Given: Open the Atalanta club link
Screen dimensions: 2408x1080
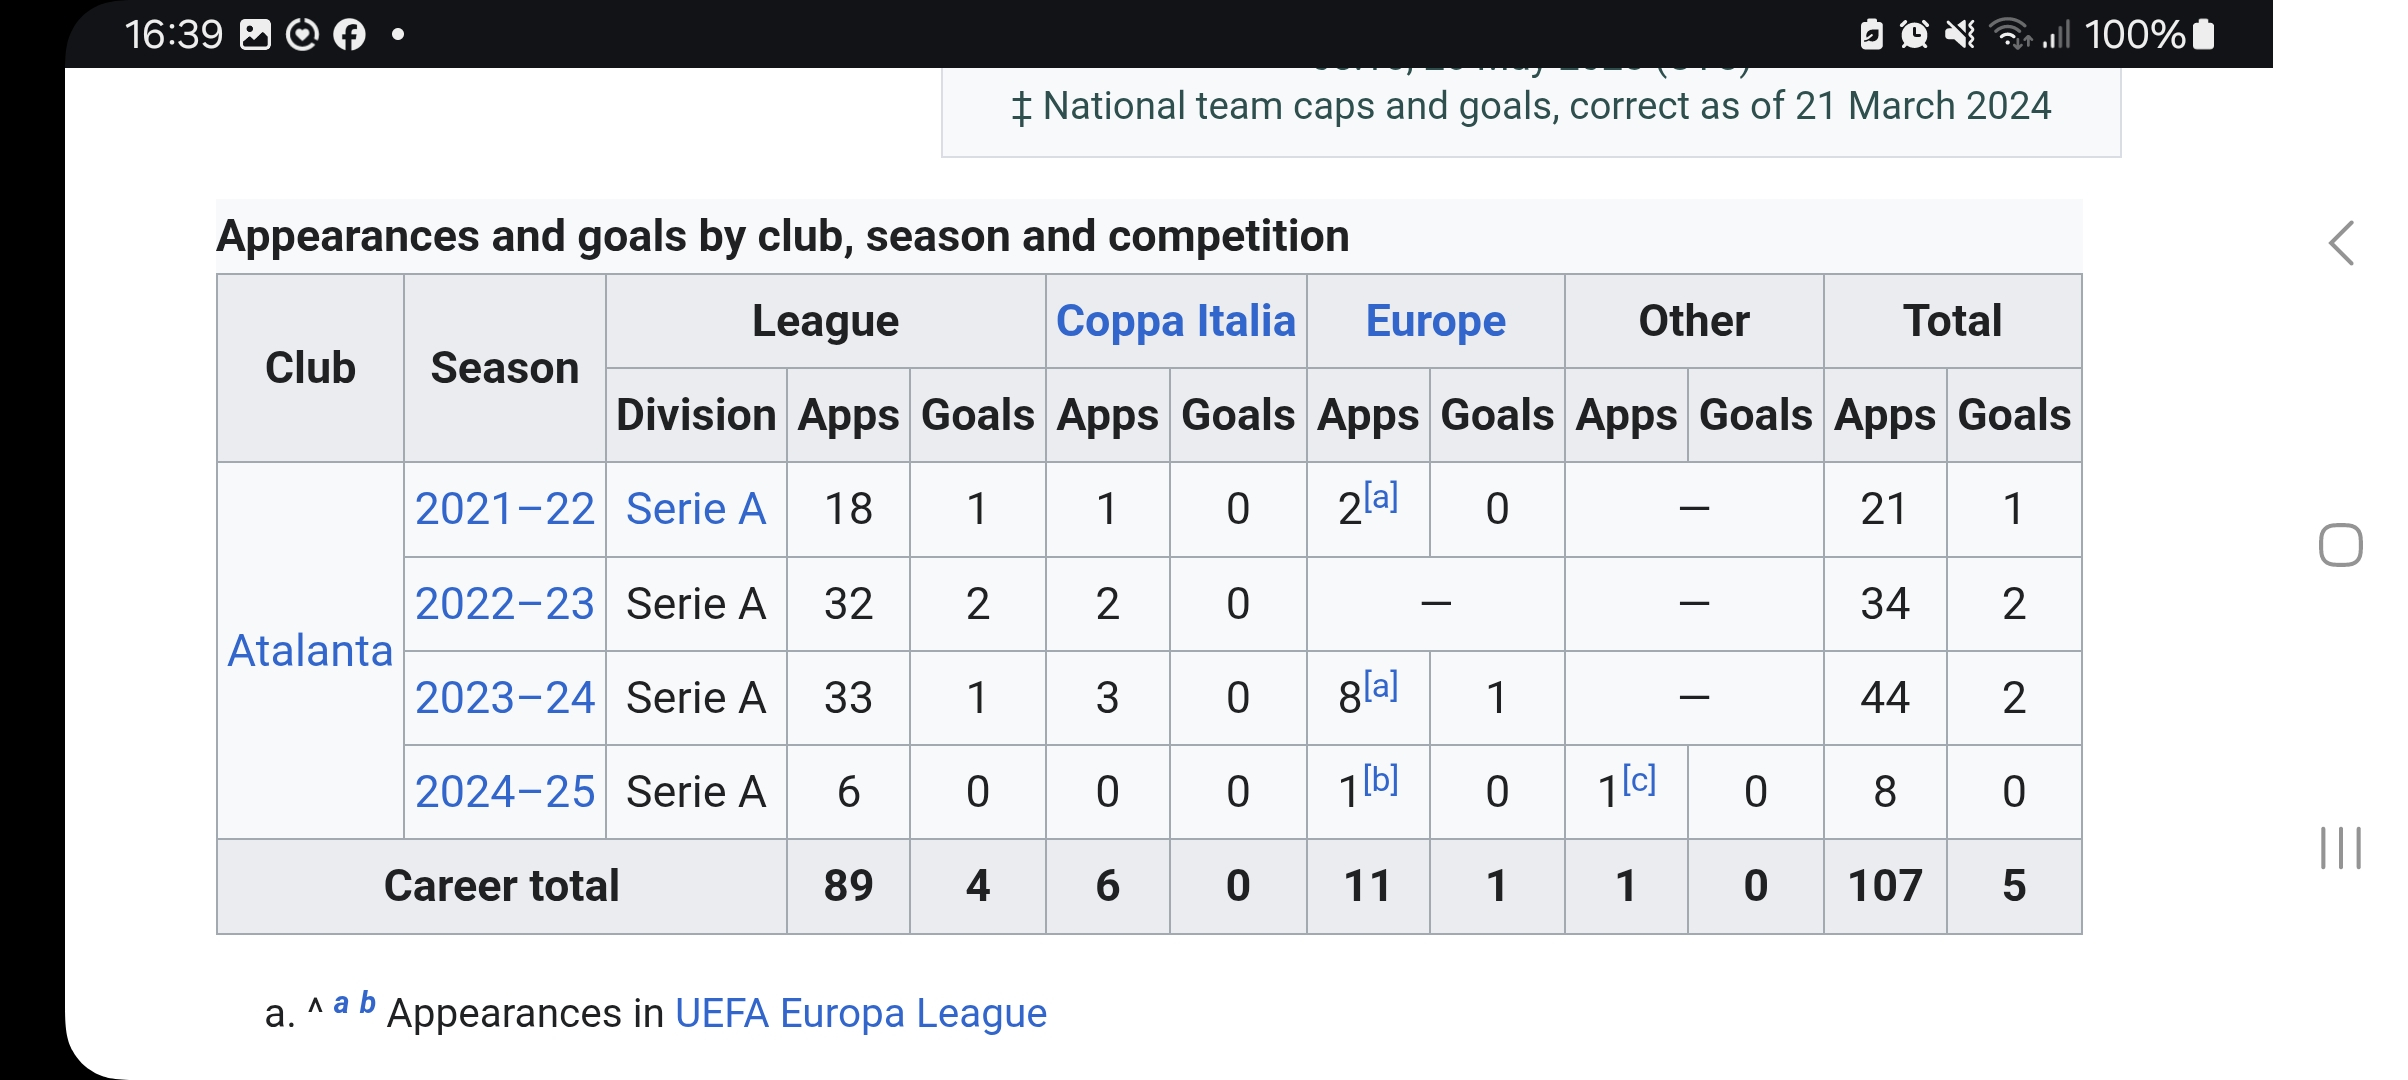Looking at the screenshot, I should (x=310, y=651).
